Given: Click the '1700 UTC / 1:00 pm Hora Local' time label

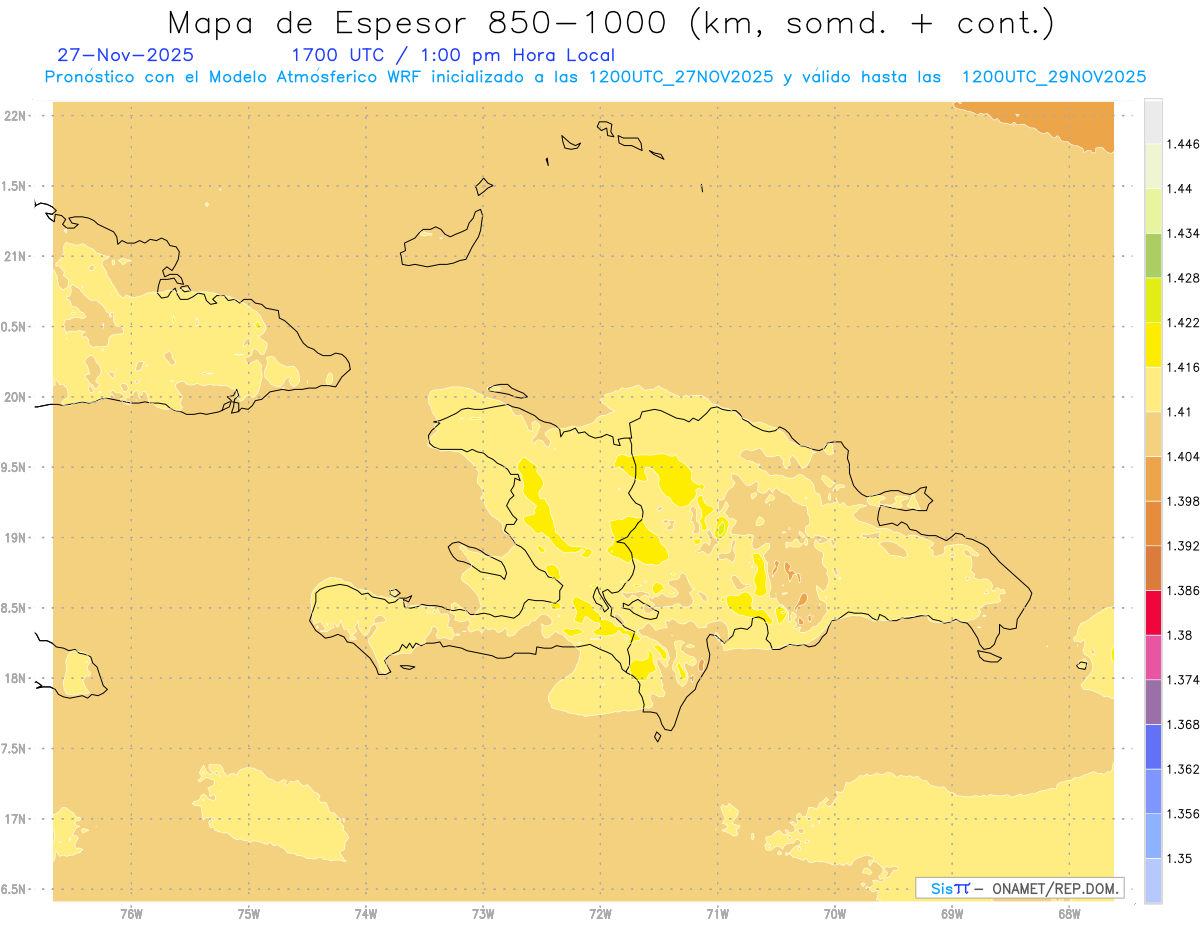Looking at the screenshot, I should 452,55.
